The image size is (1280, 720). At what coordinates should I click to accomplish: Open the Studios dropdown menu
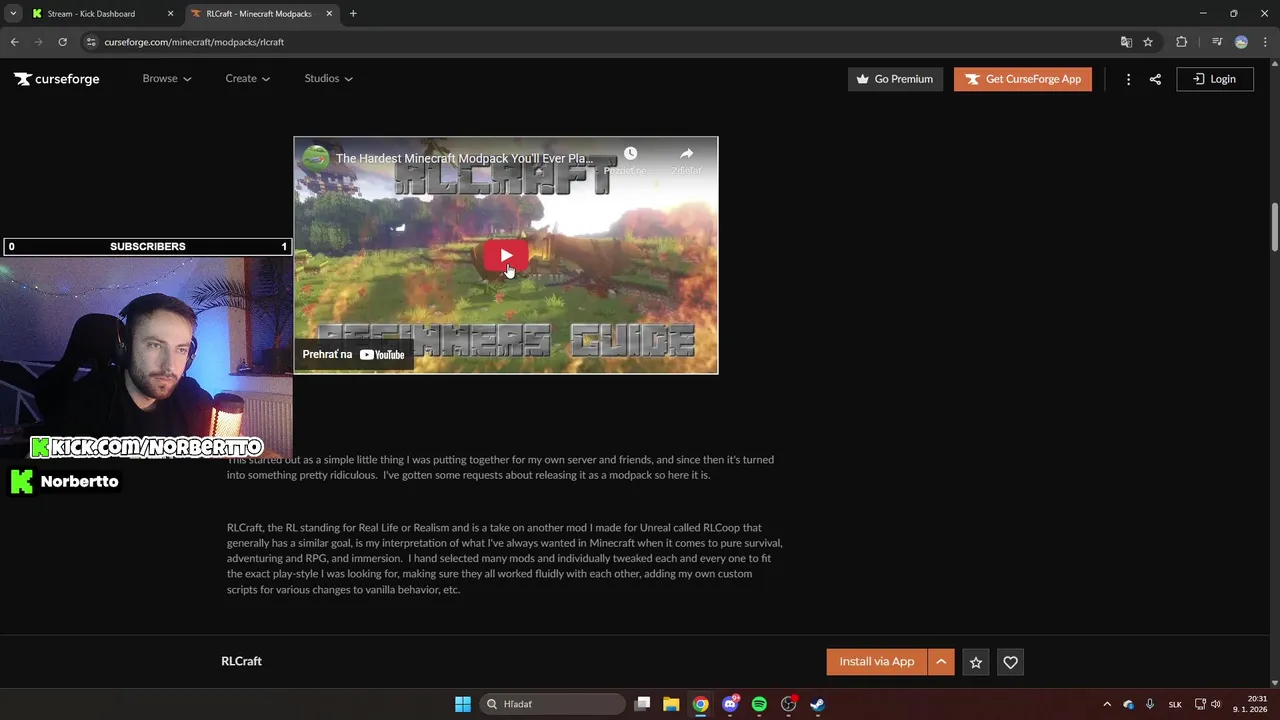click(329, 79)
